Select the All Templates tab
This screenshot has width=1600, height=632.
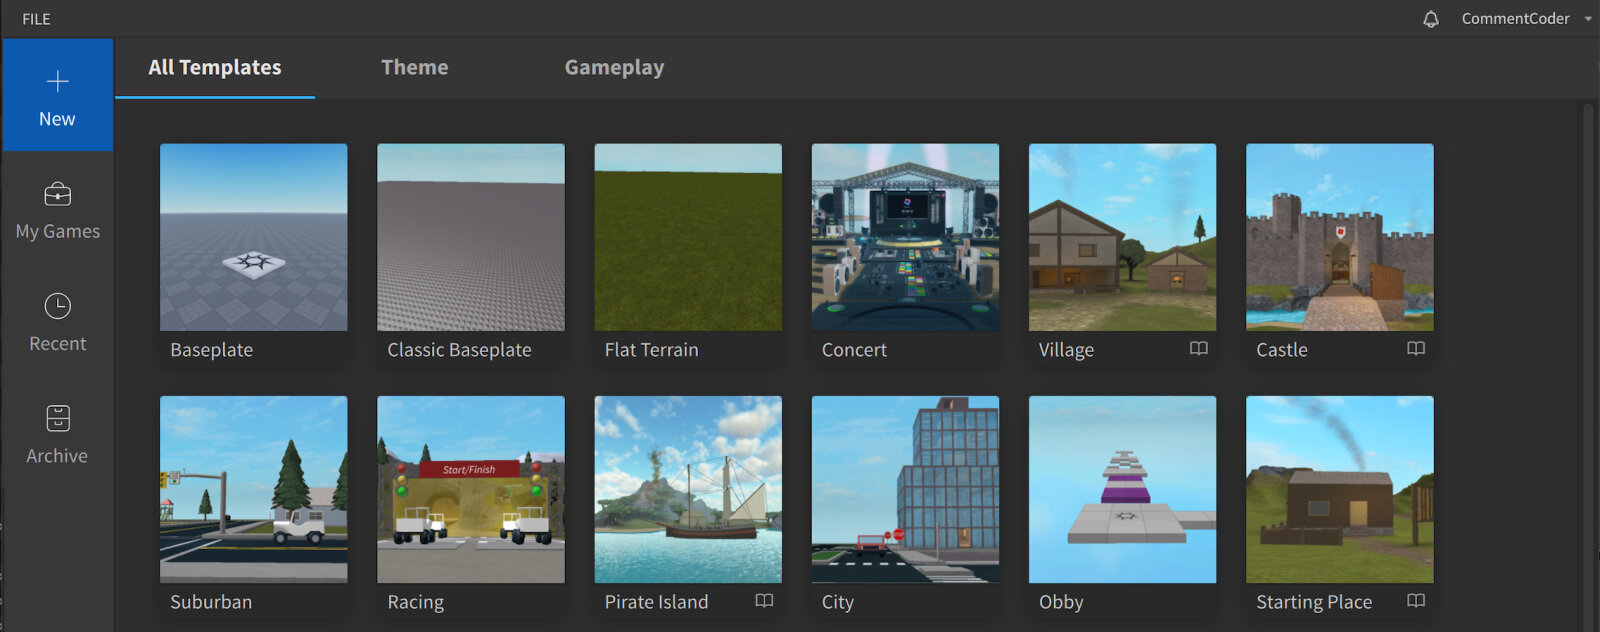tap(215, 67)
